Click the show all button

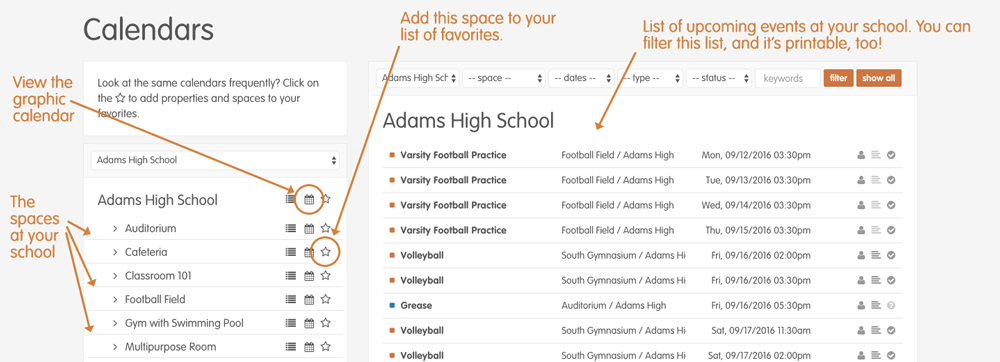click(x=879, y=78)
